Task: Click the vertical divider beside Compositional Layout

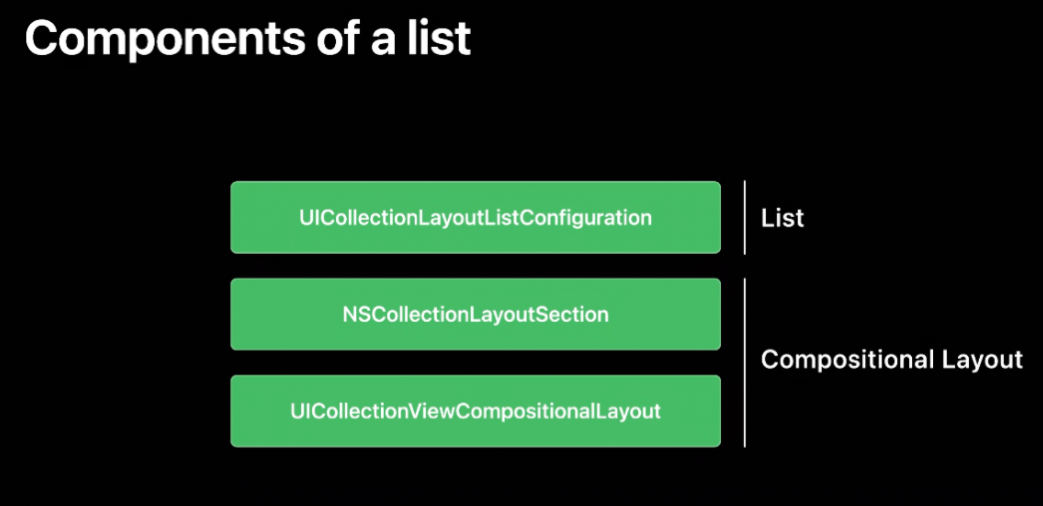Action: tap(745, 362)
